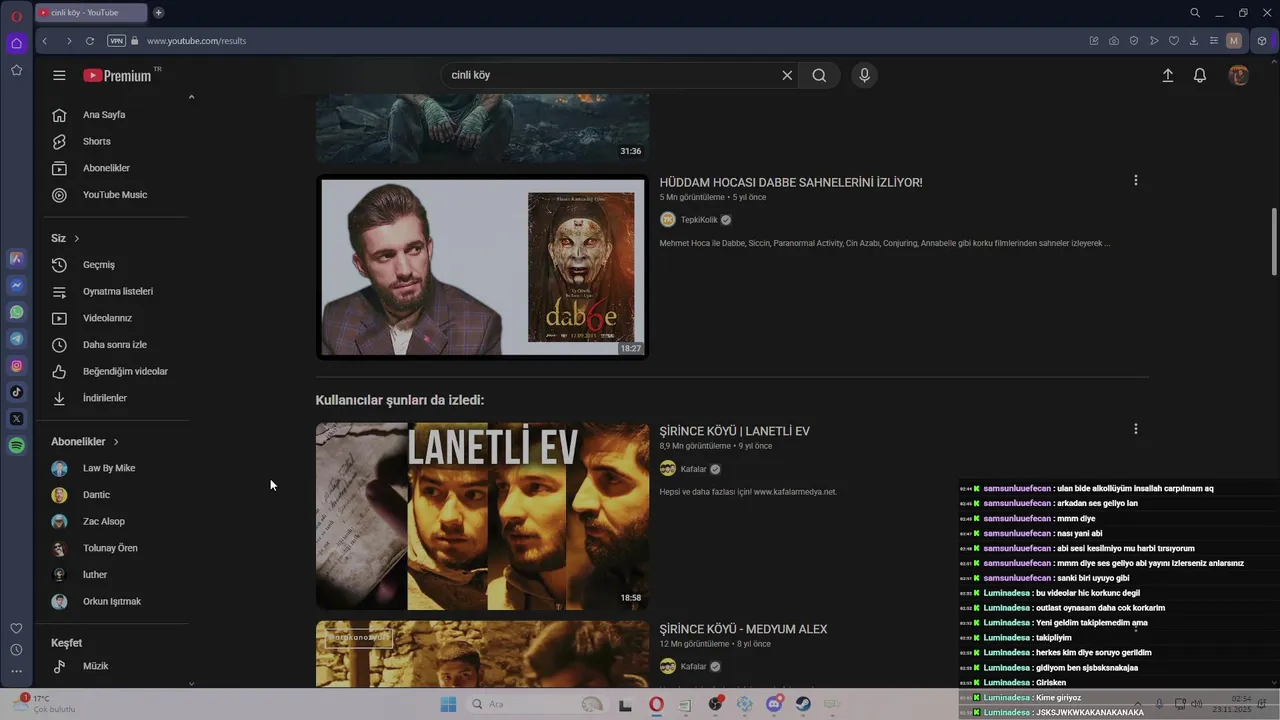Viewport: 1280px width, 720px height.
Task: Open HÜDDAM HOCASI DABBE SAHNELERİNİ İZLİYOR title
Action: [x=791, y=182]
